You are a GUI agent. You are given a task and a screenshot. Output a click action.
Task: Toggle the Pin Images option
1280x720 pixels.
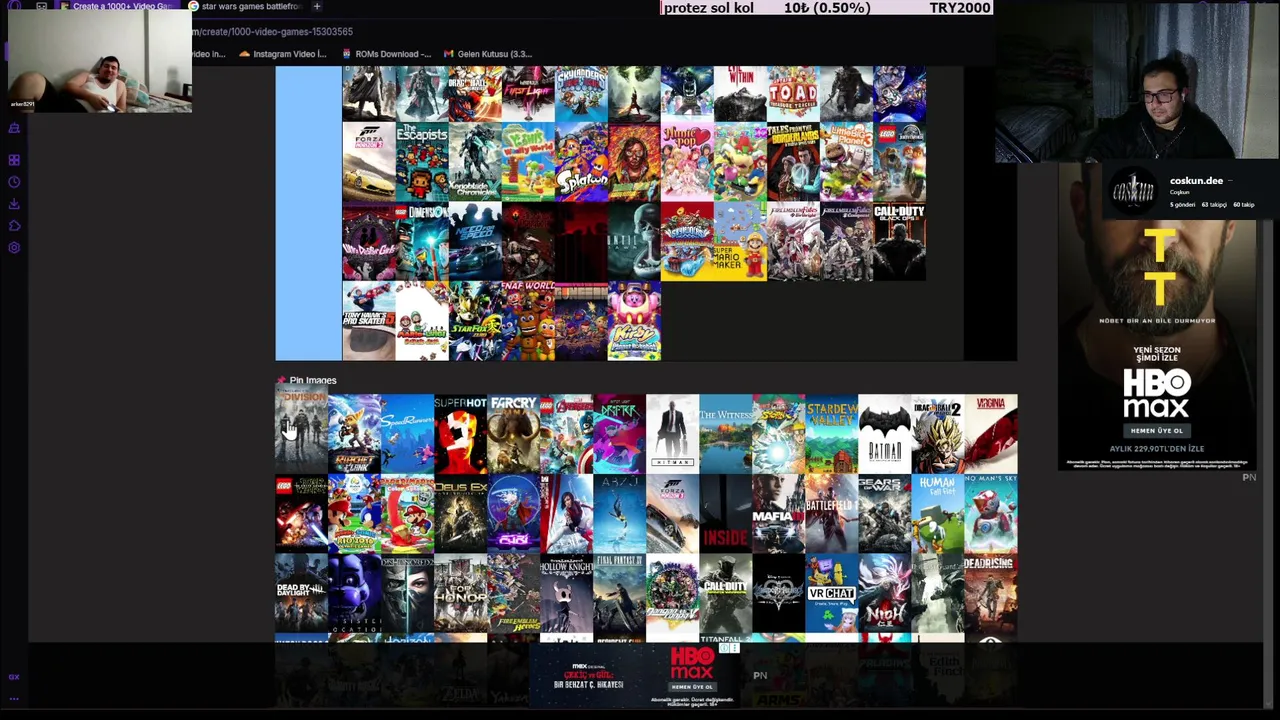[x=306, y=380]
